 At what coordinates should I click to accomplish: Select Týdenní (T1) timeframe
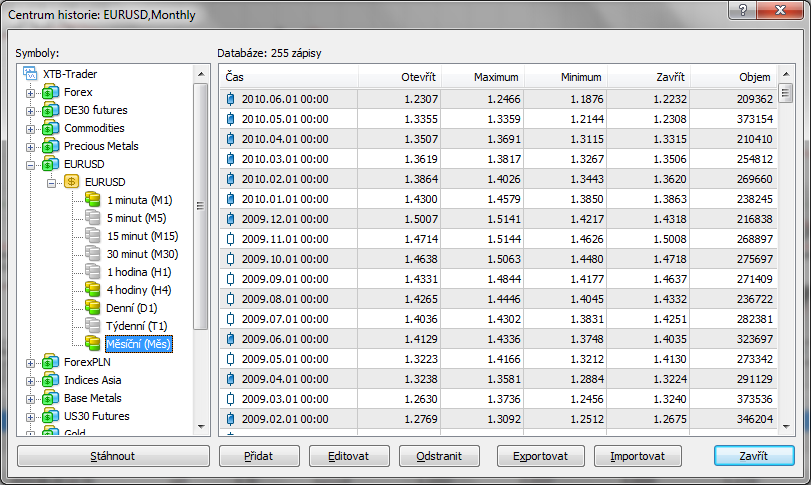tap(136, 326)
